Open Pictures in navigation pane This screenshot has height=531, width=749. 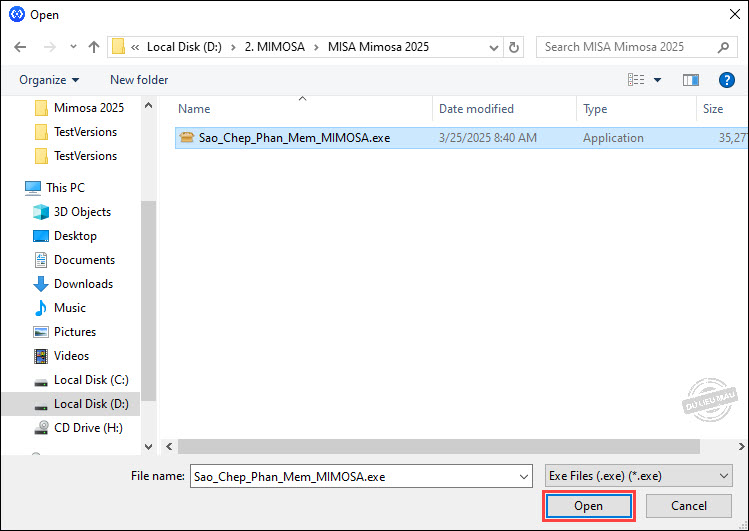64,331
